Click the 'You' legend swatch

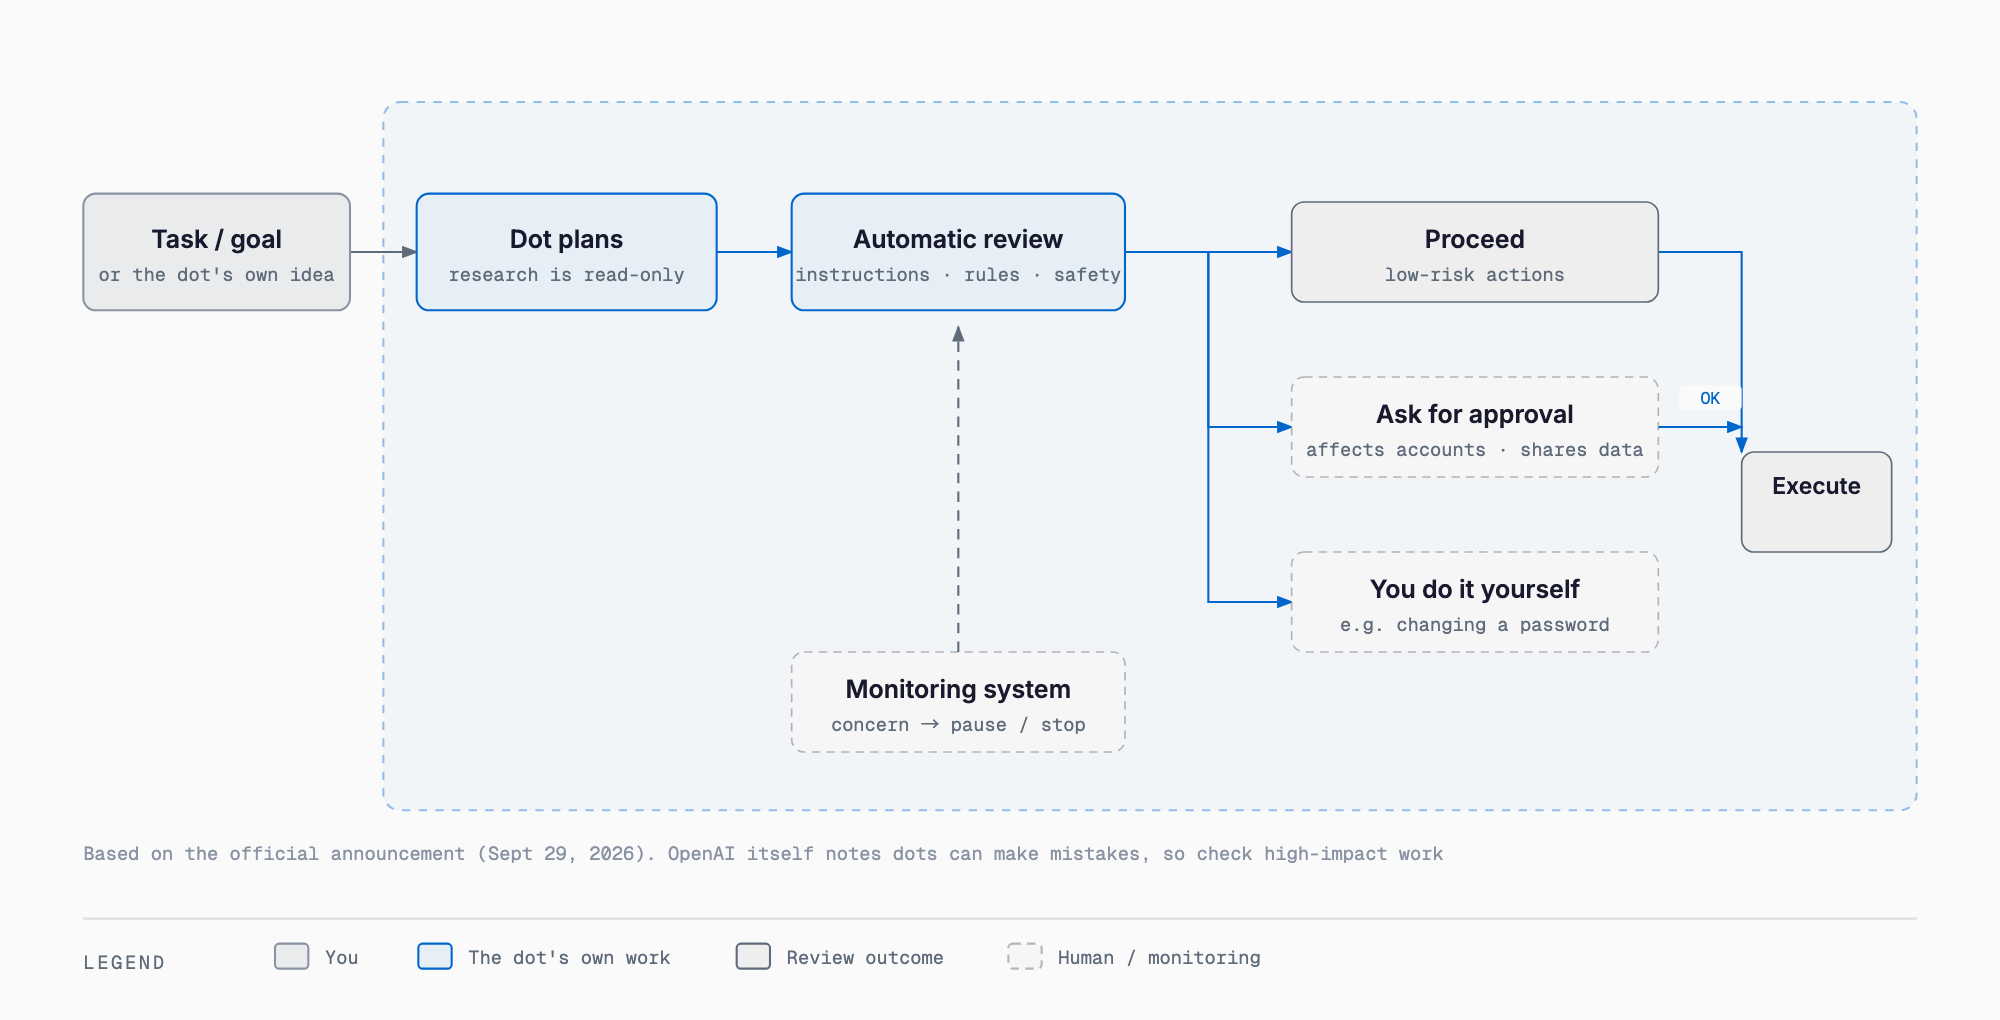point(291,956)
